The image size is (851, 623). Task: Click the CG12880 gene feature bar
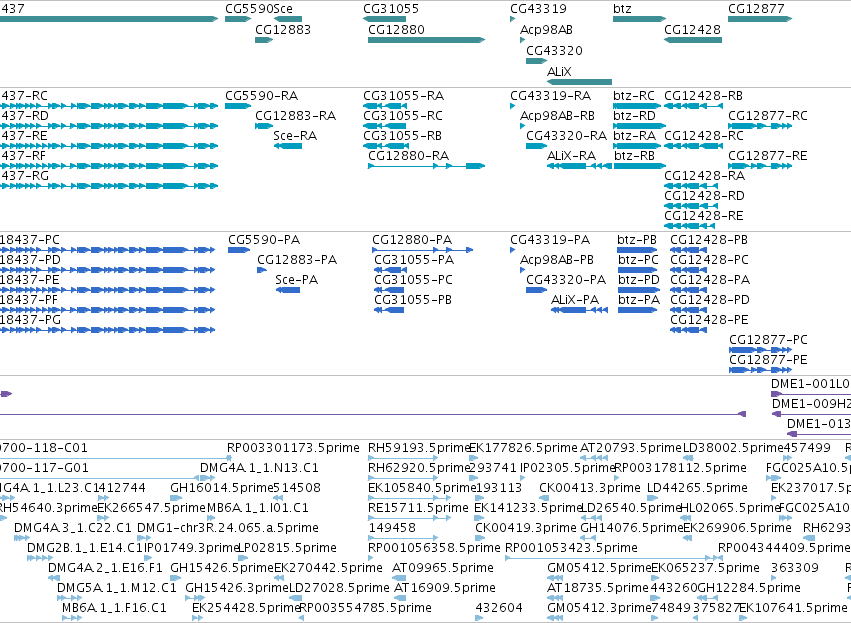(x=426, y=40)
